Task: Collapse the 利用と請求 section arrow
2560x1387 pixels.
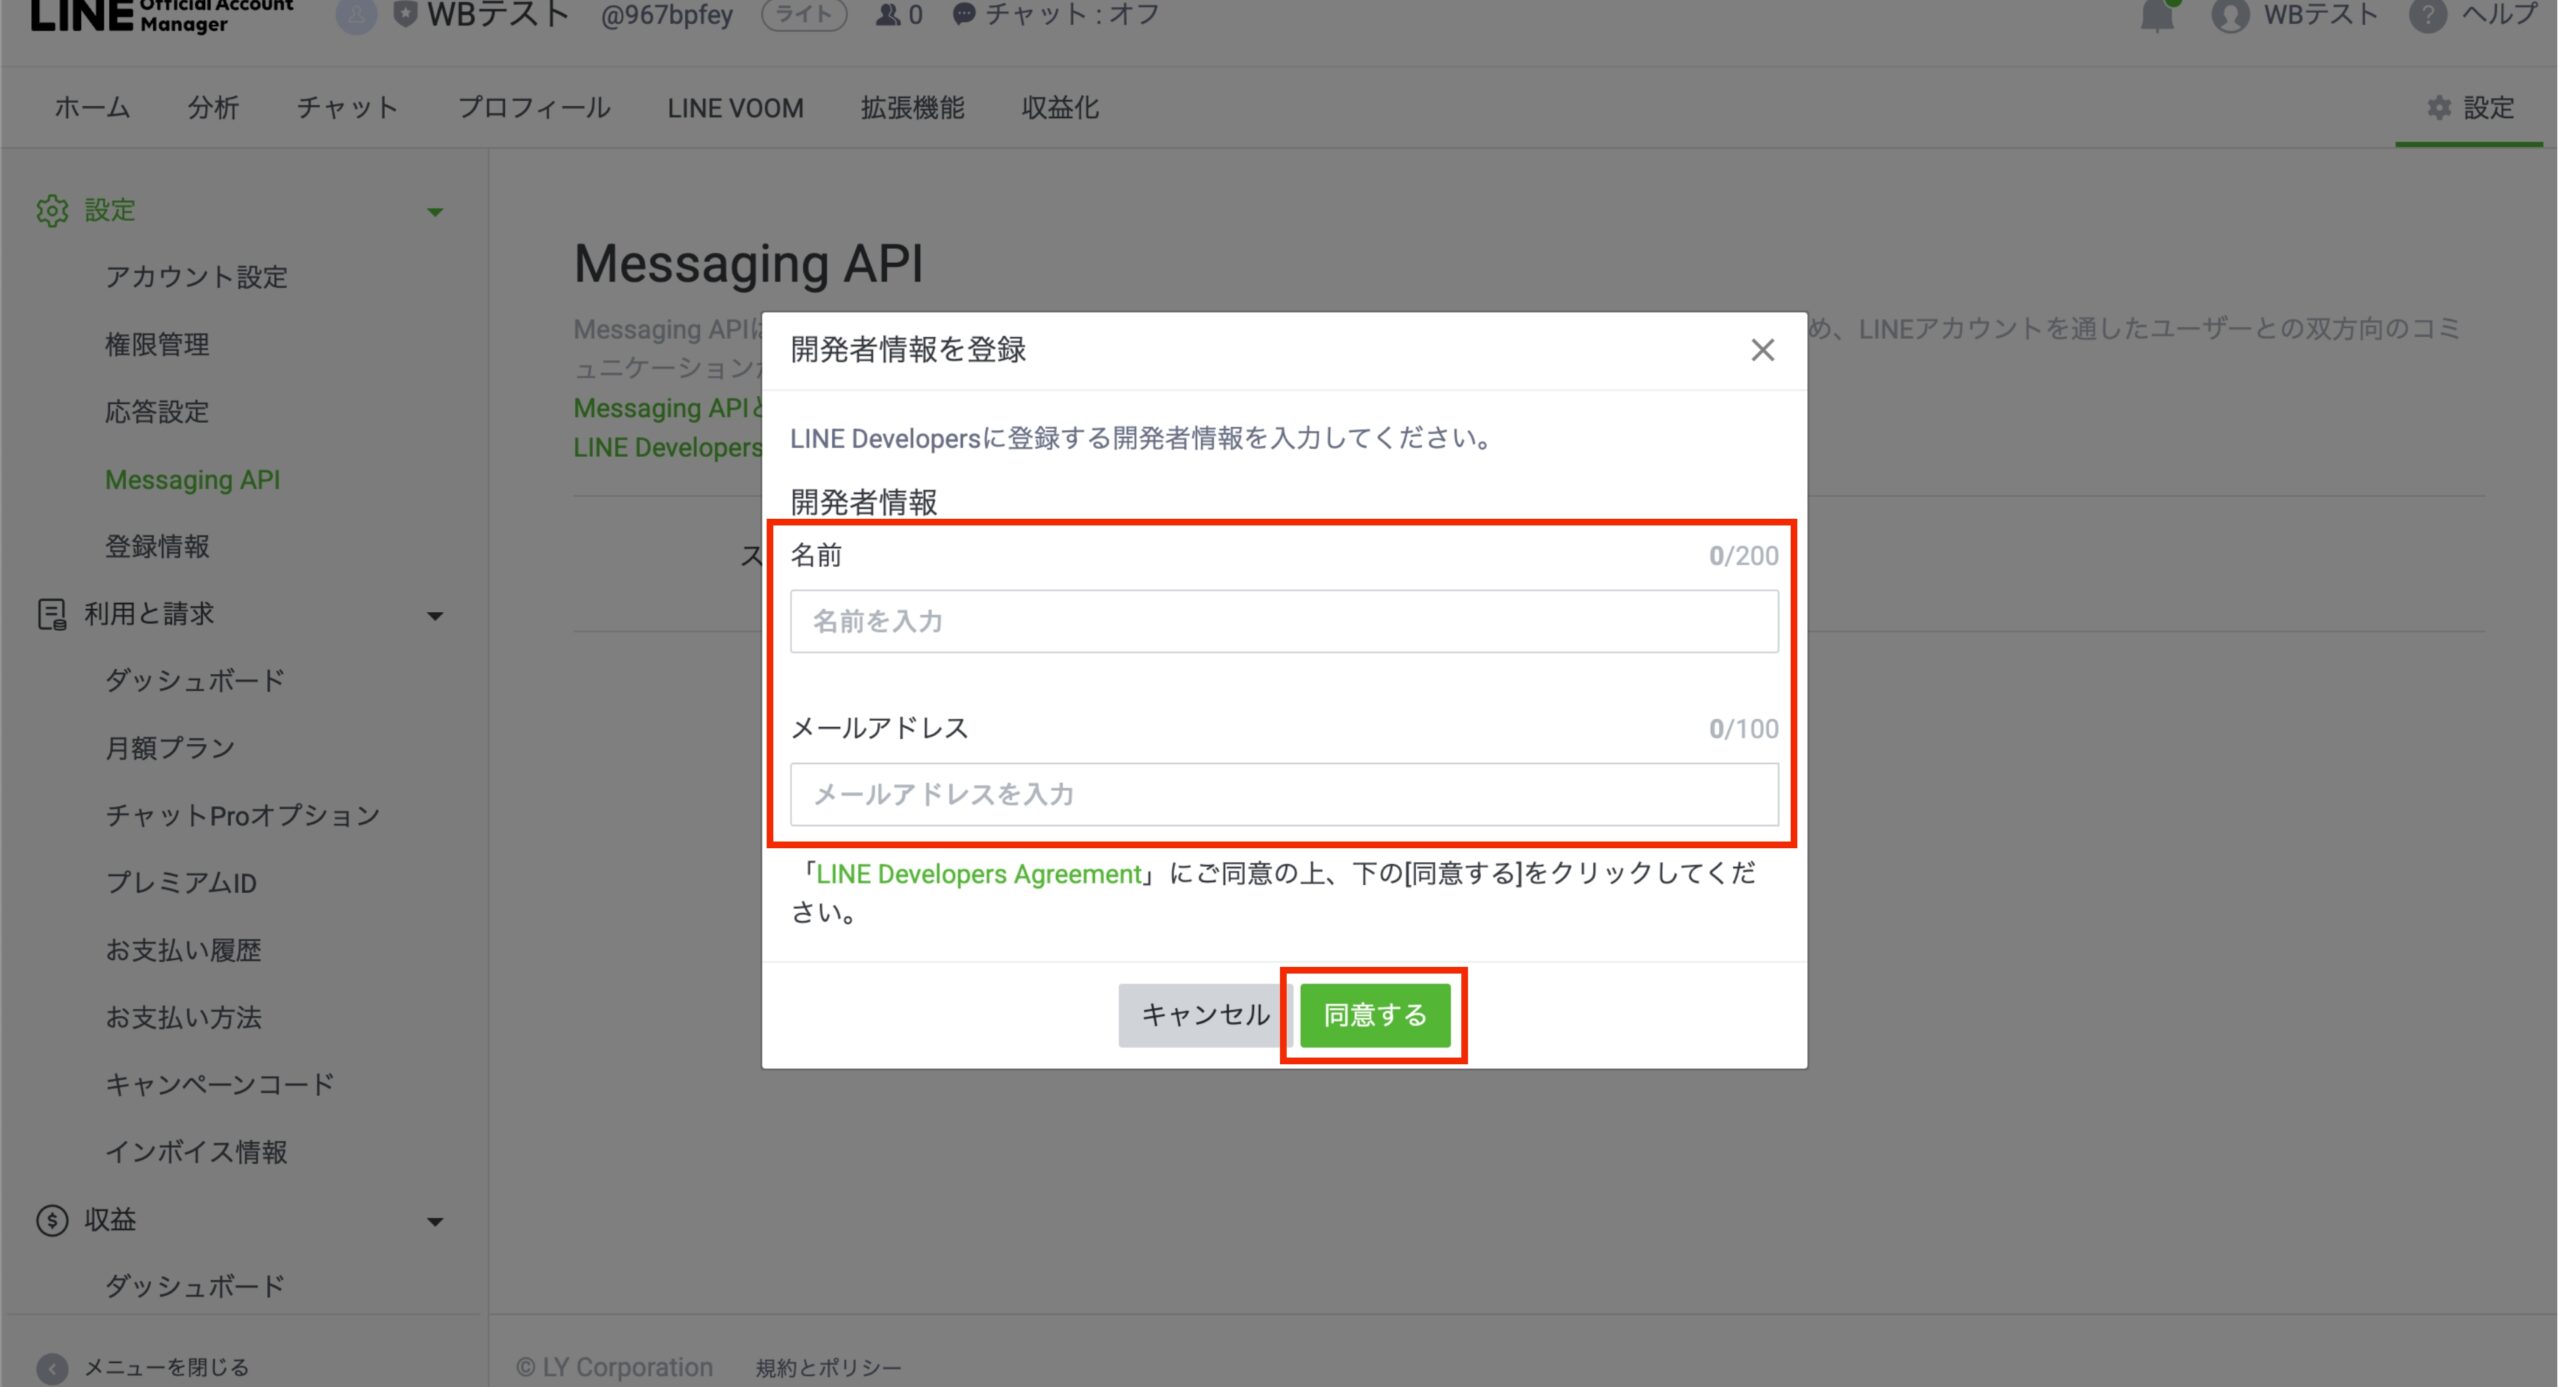Action: pos(435,616)
